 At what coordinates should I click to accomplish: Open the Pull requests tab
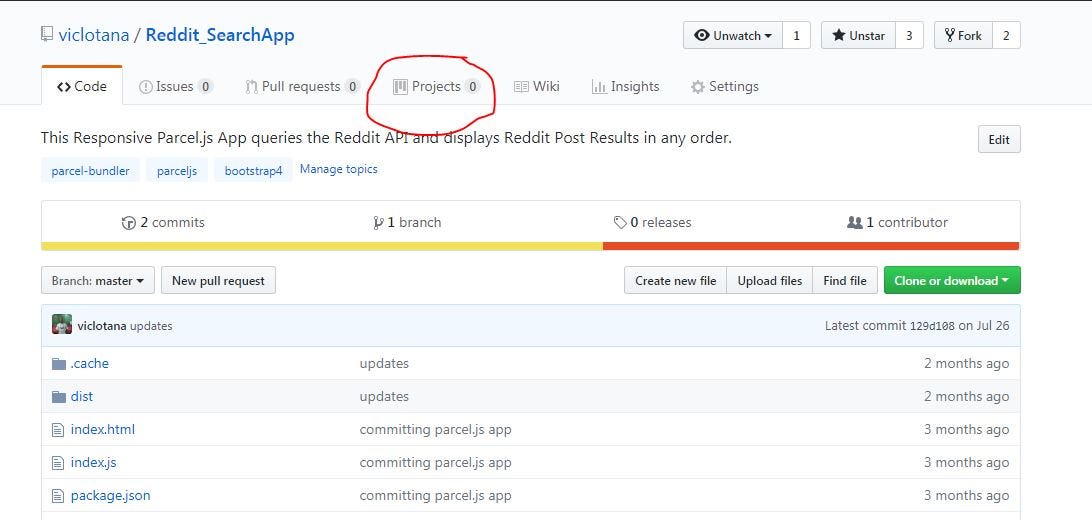pos(302,86)
